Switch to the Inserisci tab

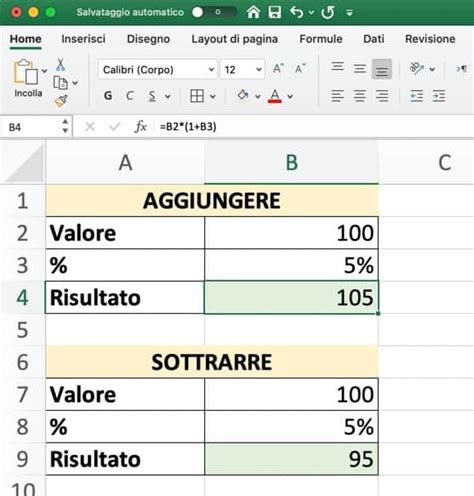[83, 39]
